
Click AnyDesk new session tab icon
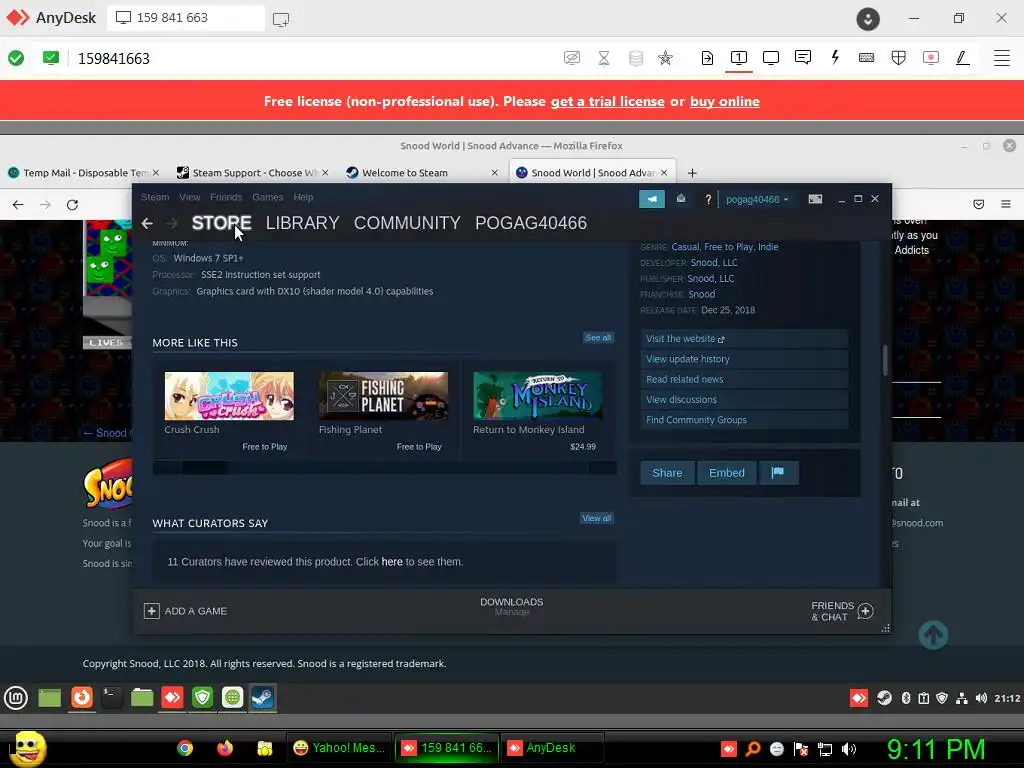pyautogui.click(x=281, y=19)
